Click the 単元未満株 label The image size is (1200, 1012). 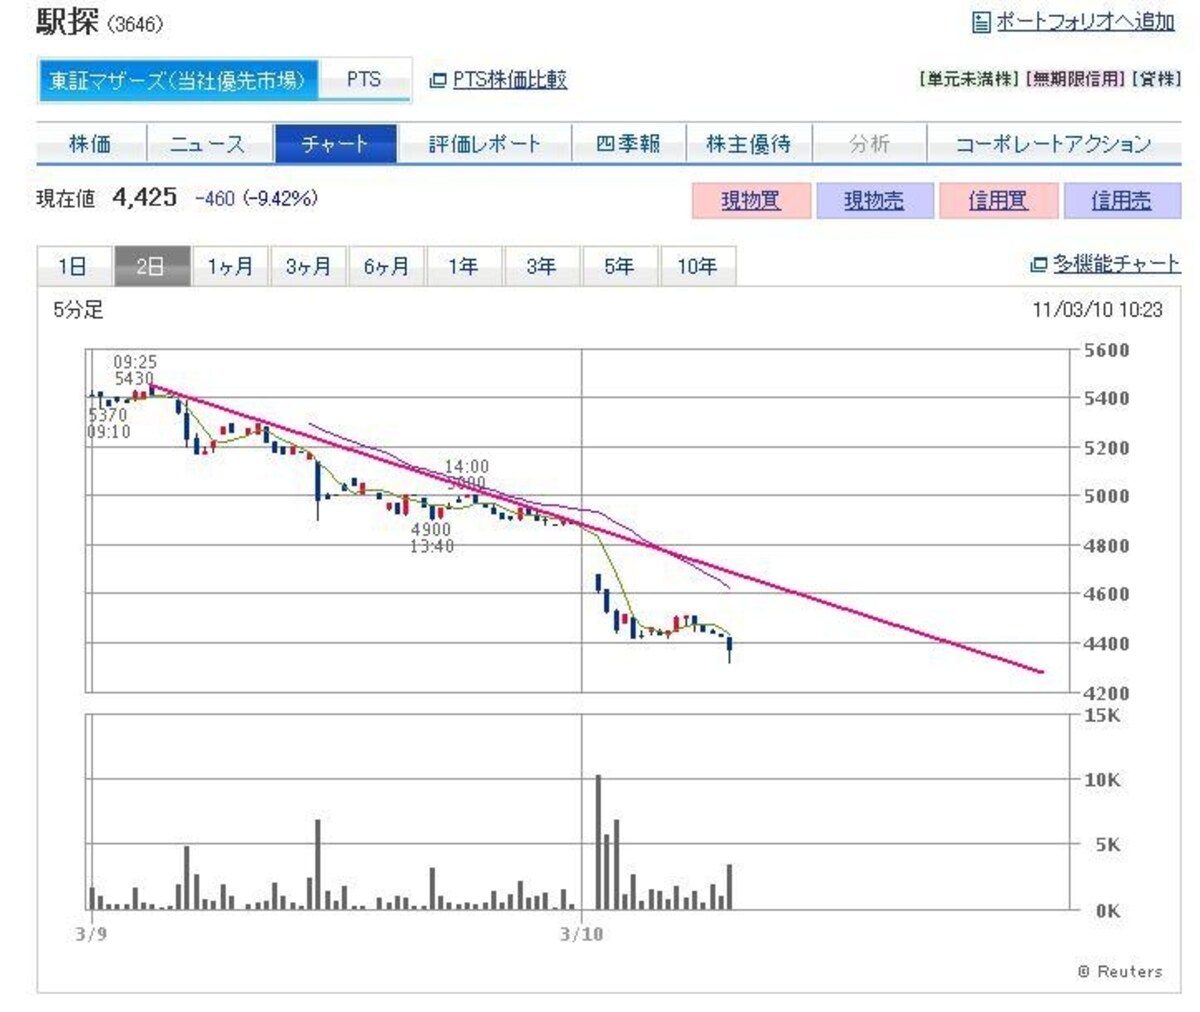coord(970,80)
